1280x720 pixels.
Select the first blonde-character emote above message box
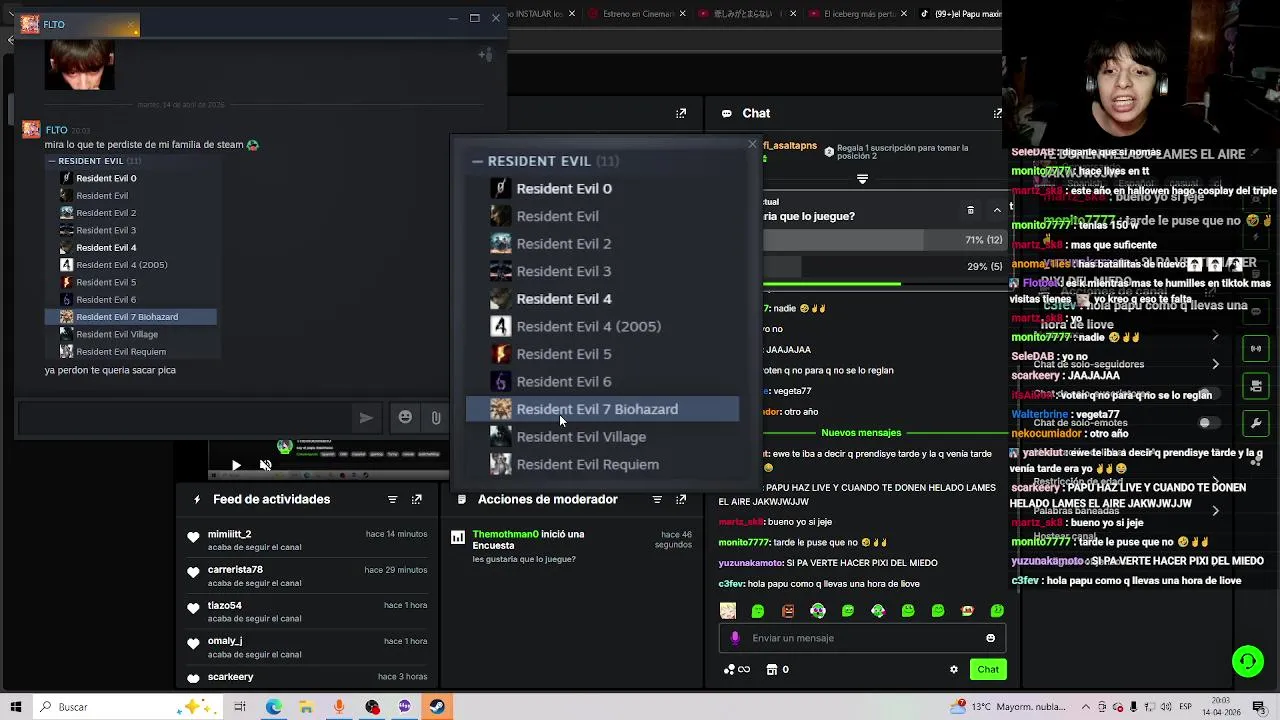728,610
